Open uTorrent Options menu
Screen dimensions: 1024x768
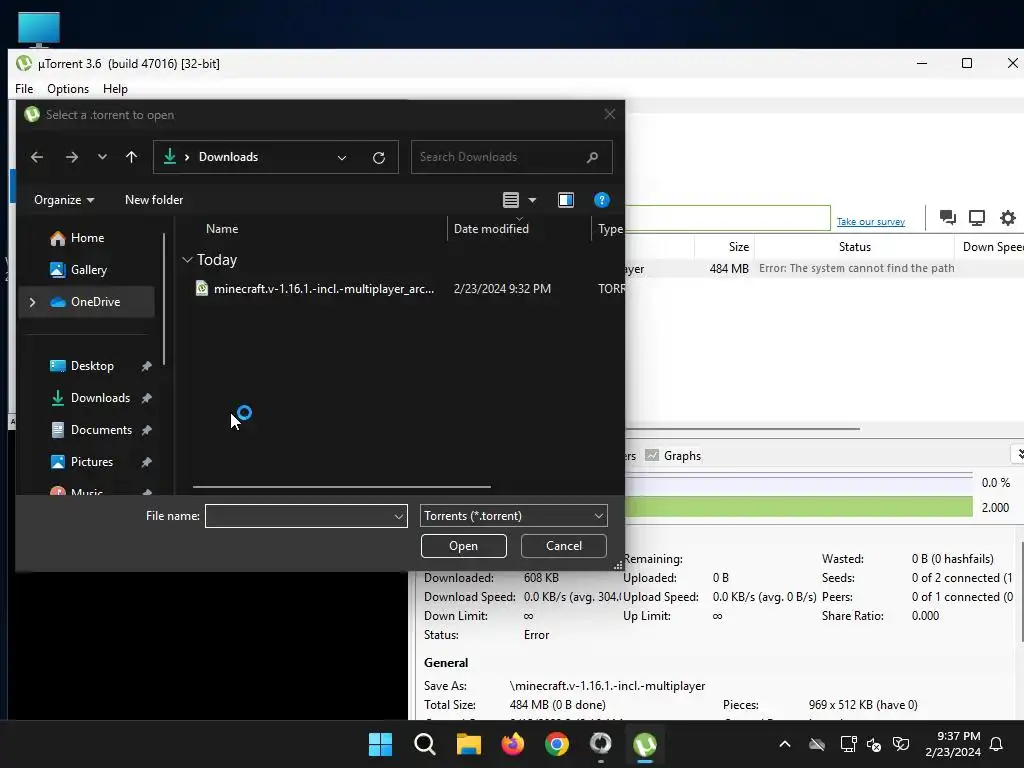pos(68,89)
